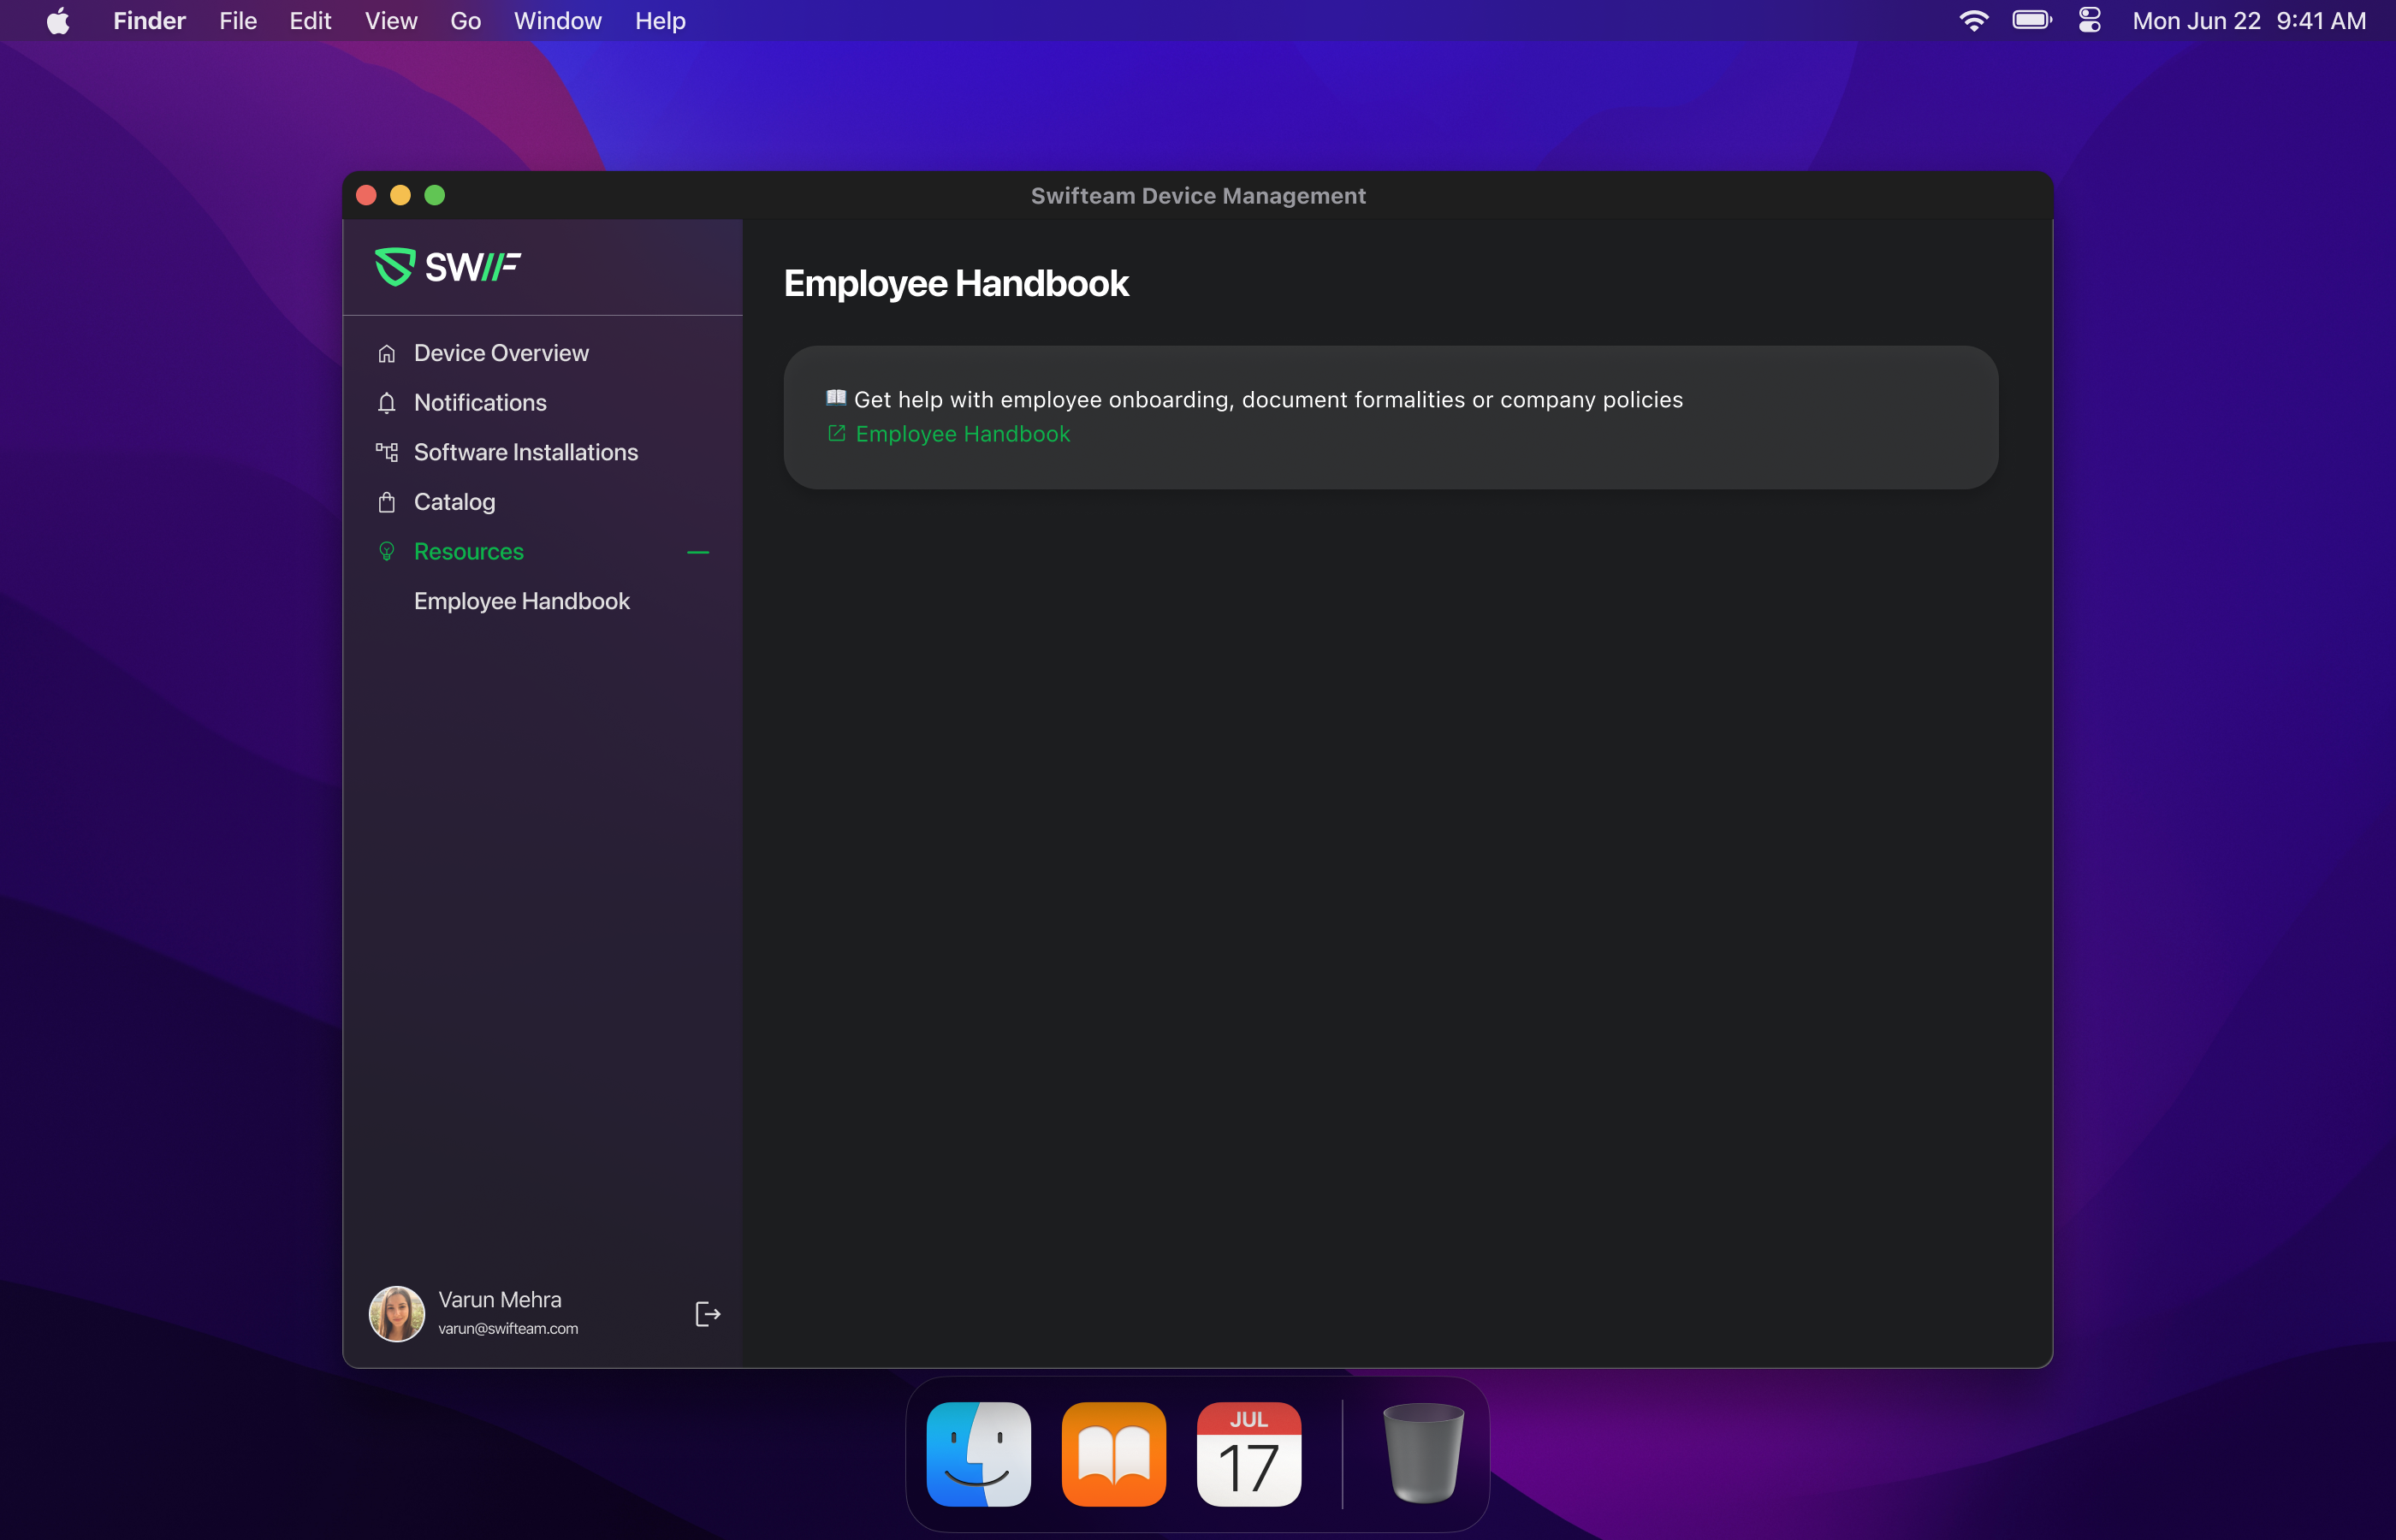2396x1540 pixels.
Task: Select Resources in the sidebar
Action: pos(468,552)
